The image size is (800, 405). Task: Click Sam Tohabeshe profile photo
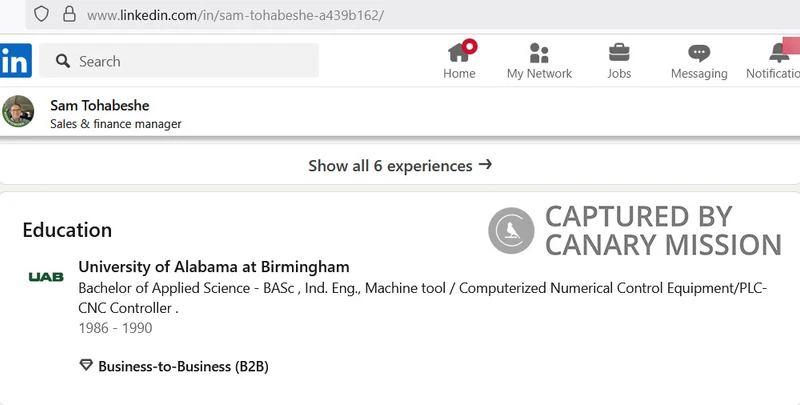[x=18, y=111]
